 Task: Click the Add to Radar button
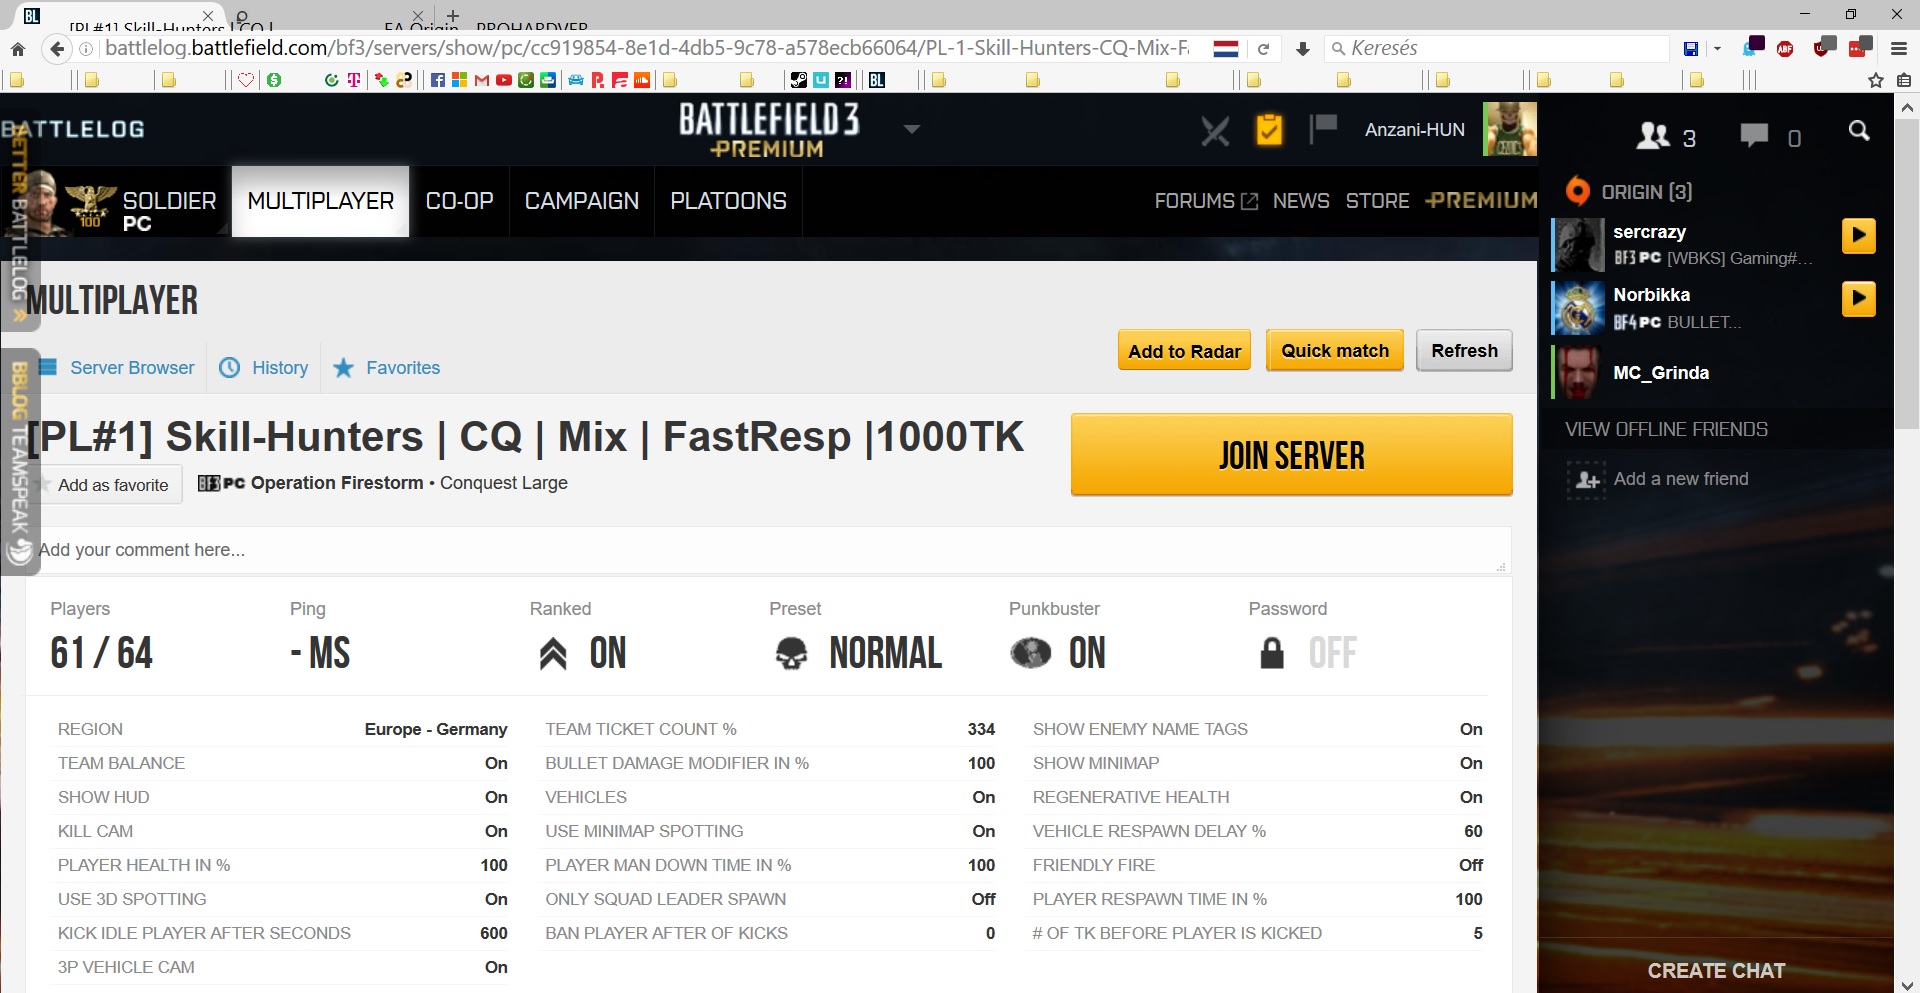(x=1184, y=351)
